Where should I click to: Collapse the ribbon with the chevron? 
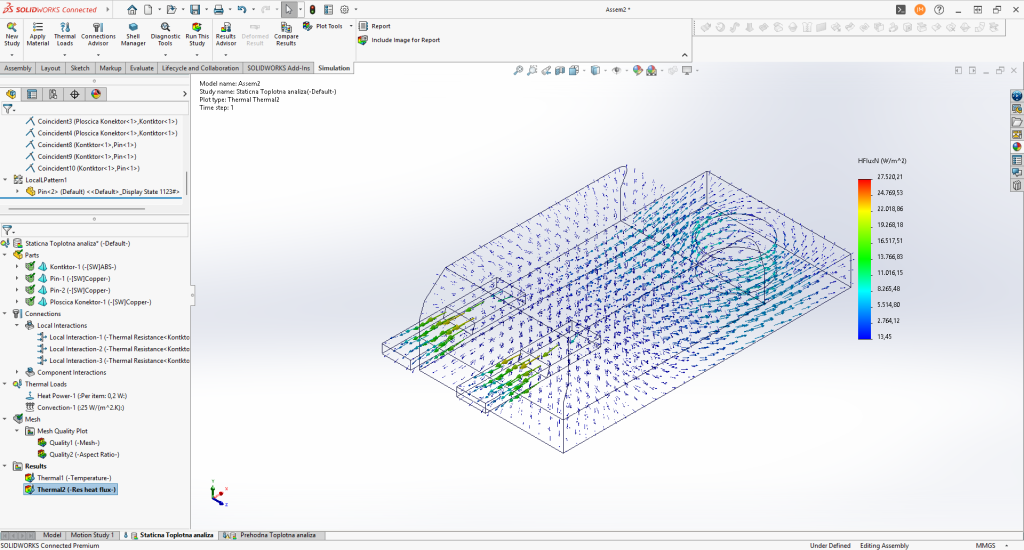(x=684, y=55)
